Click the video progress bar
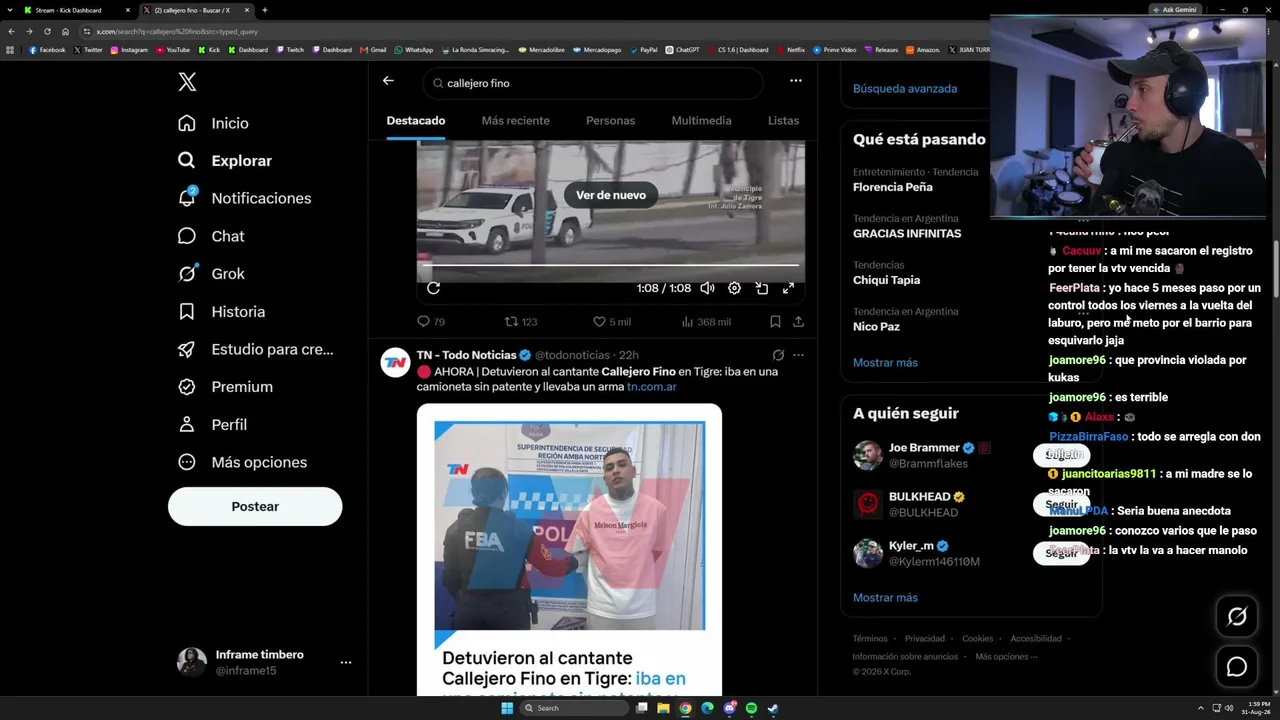The width and height of the screenshot is (1280, 720). 610,266
